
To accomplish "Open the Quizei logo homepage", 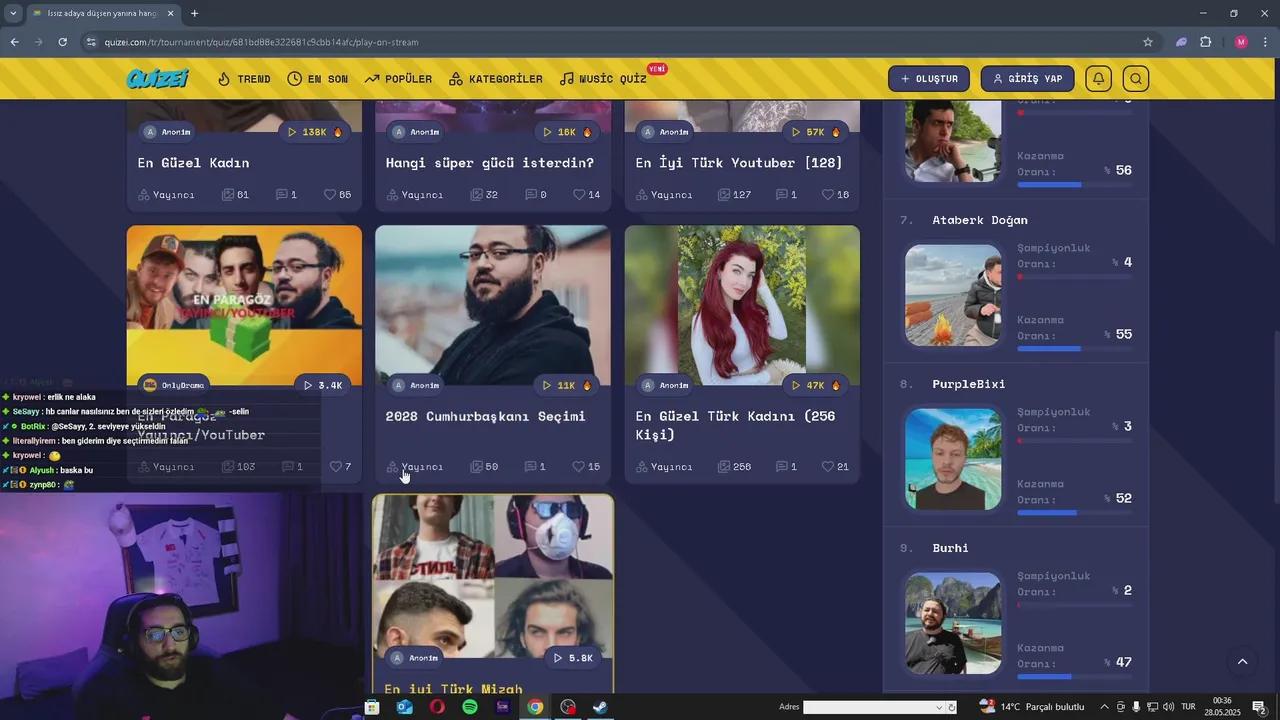I will [x=158, y=78].
